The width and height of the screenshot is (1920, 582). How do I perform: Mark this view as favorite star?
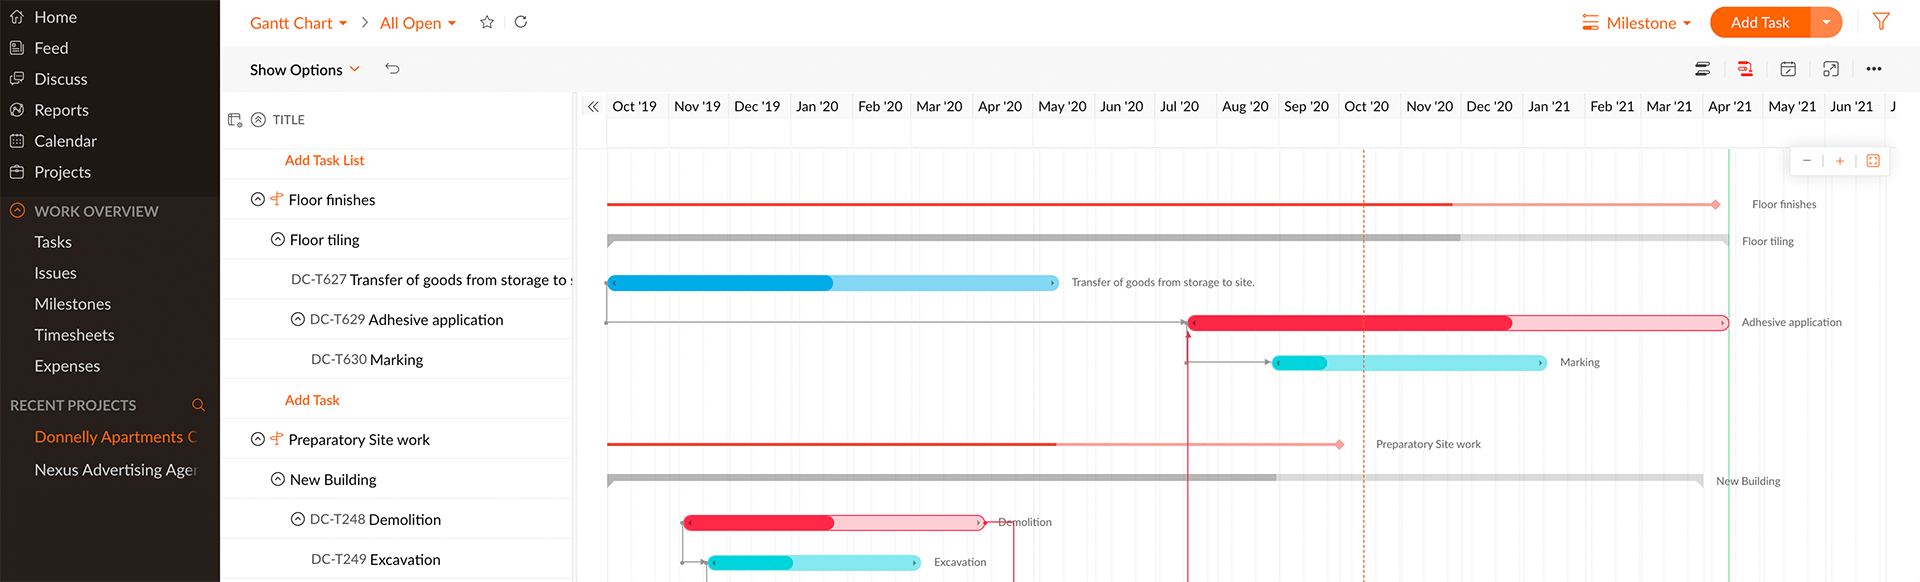pos(487,22)
